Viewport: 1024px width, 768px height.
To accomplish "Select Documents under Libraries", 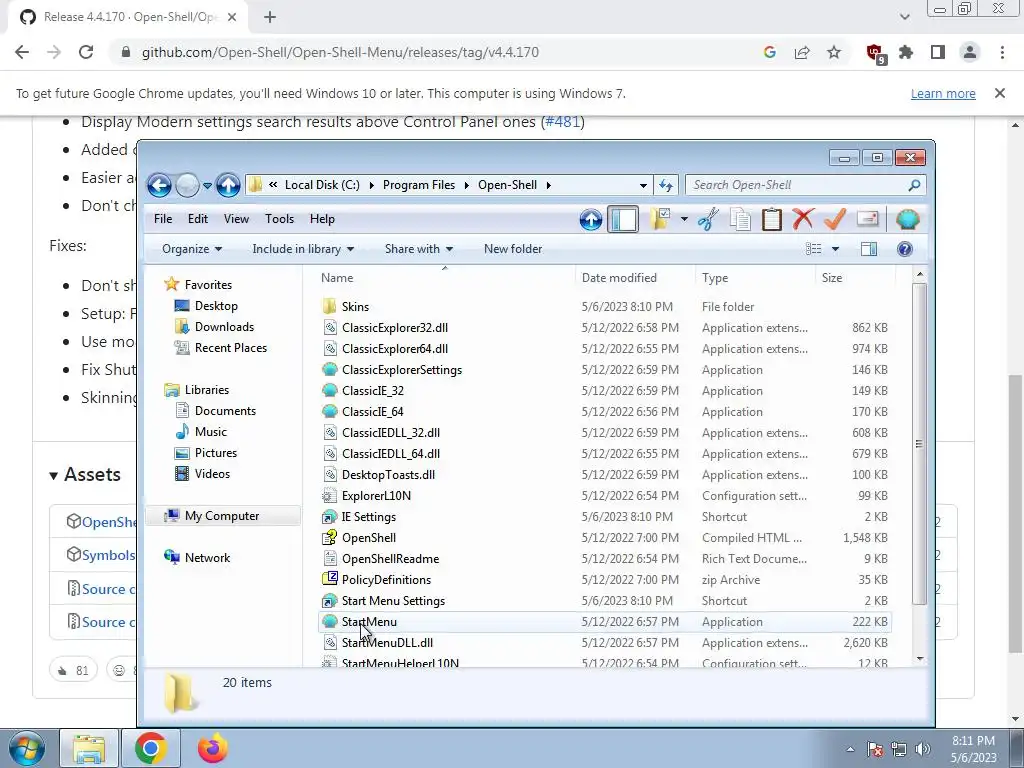I will [225, 411].
